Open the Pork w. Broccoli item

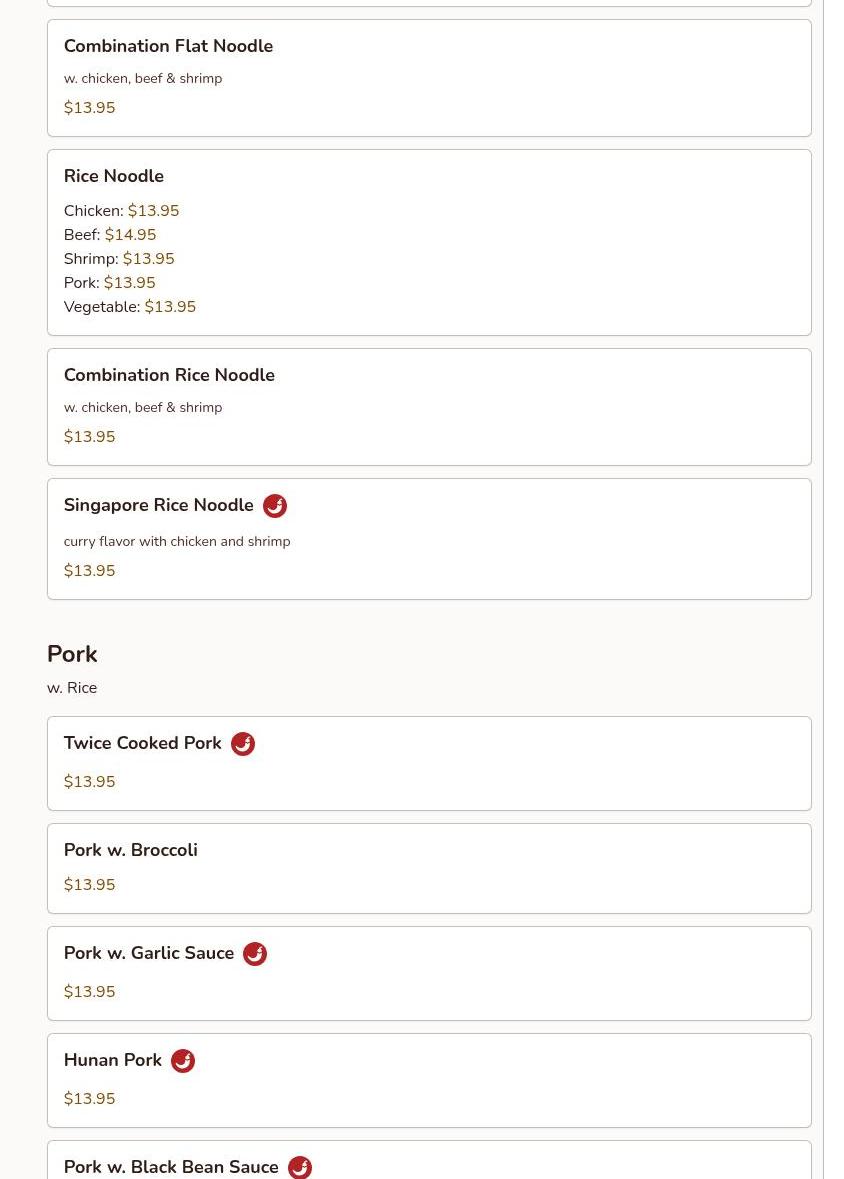(131, 850)
